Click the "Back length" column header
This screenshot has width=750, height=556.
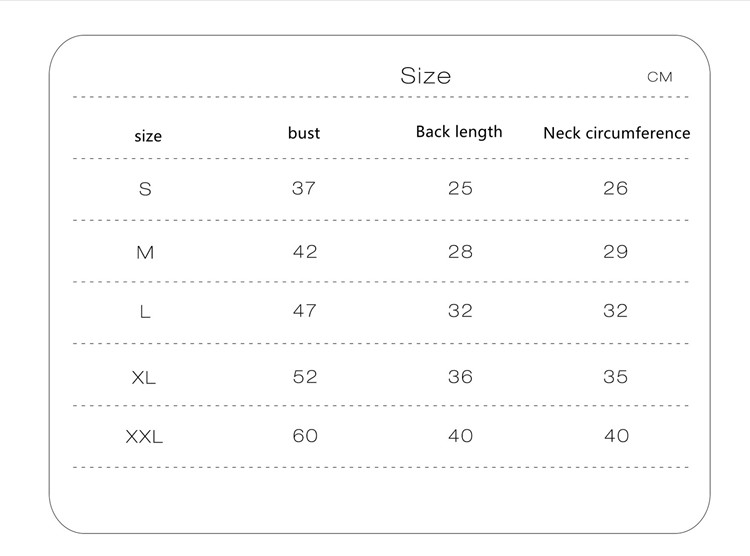pyautogui.click(x=459, y=132)
